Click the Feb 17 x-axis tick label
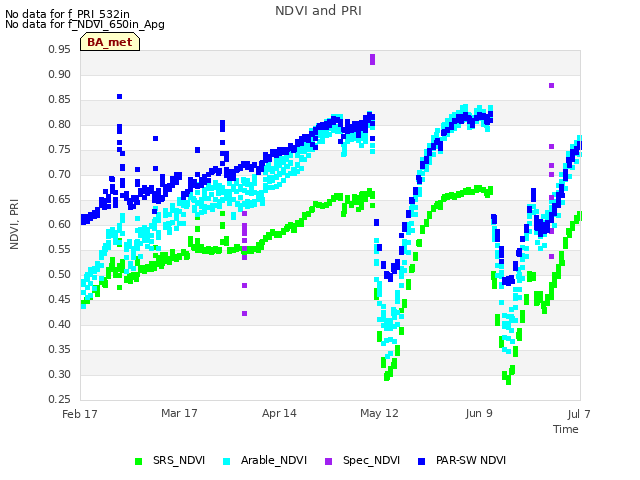Viewport: 640px width, 480px height. [80, 414]
